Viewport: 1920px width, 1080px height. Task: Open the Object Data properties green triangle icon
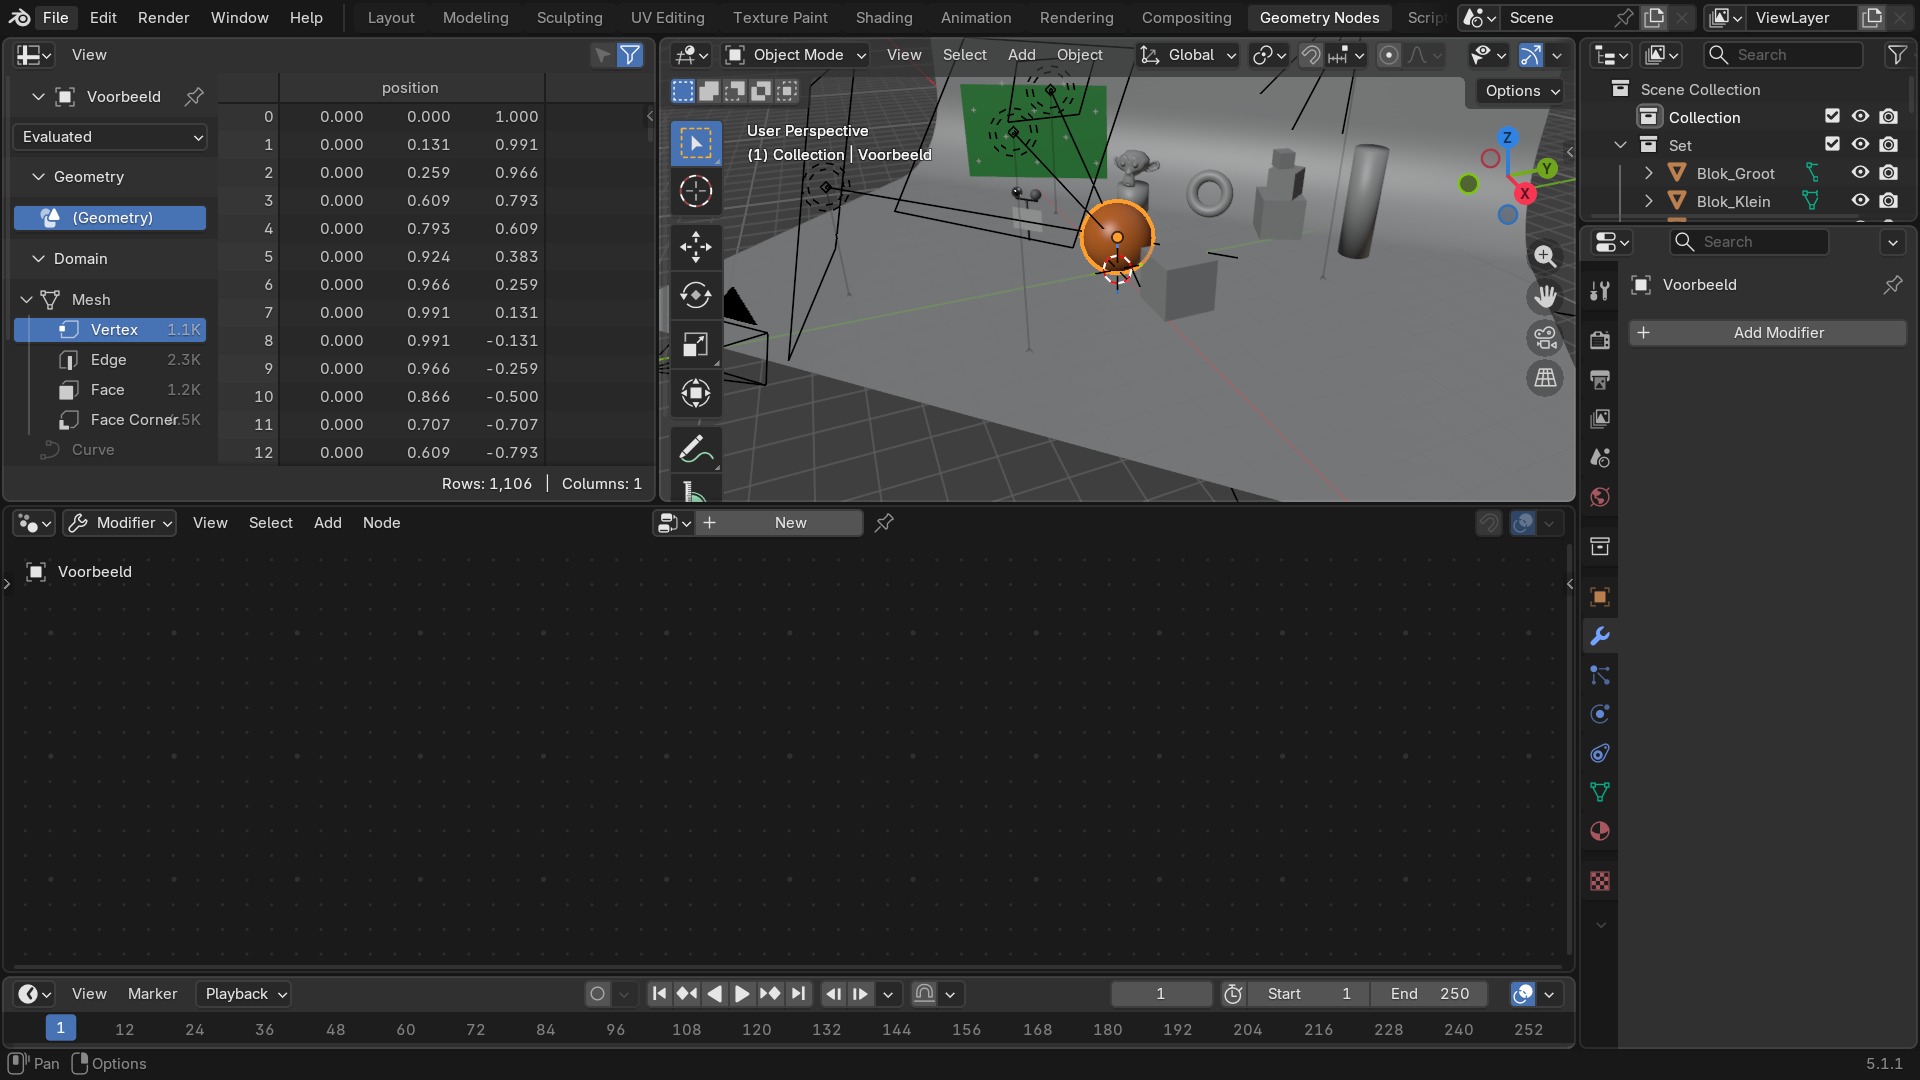coord(1600,792)
